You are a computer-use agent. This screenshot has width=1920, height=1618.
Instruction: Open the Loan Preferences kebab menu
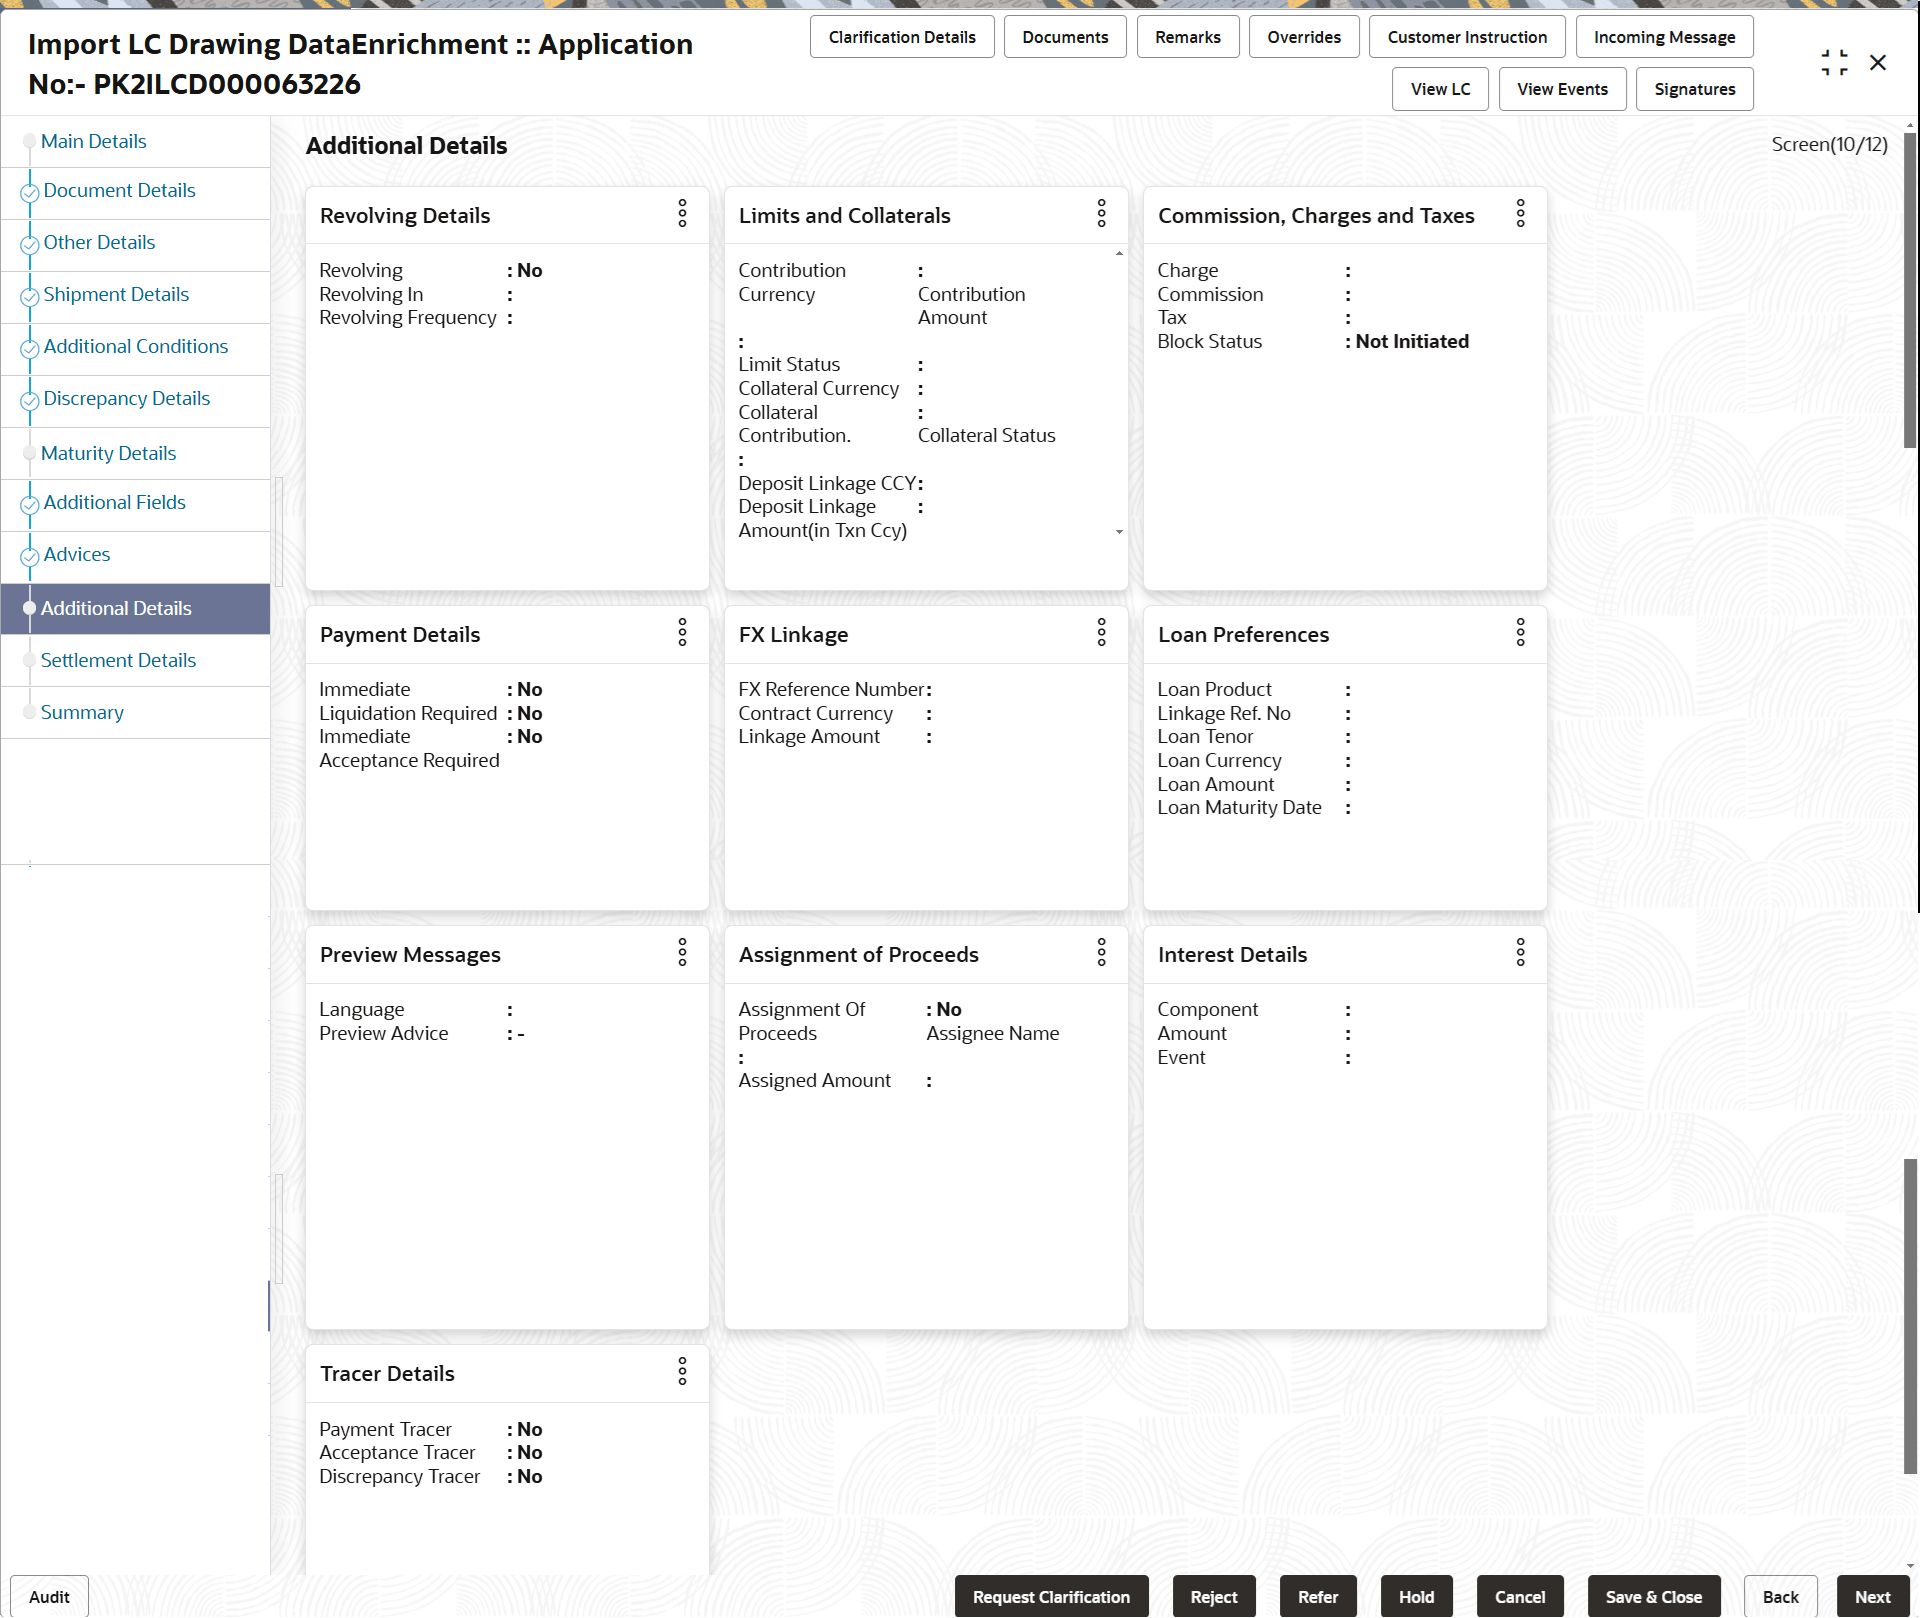tap(1520, 633)
